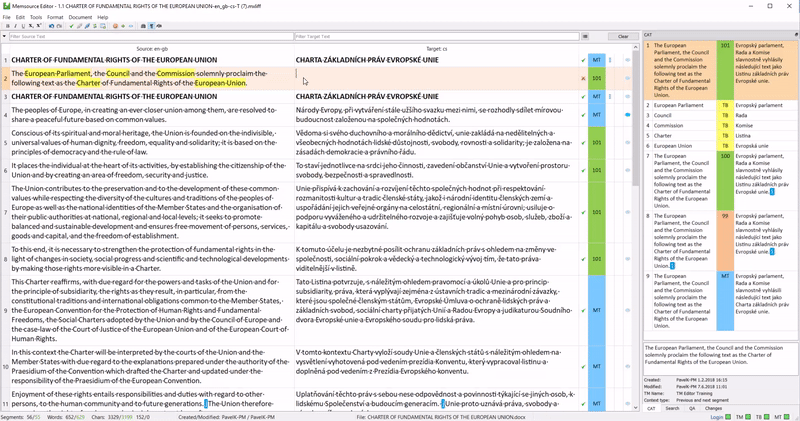Open the Help menu
This screenshot has height=421, width=800.
tap(103, 17)
